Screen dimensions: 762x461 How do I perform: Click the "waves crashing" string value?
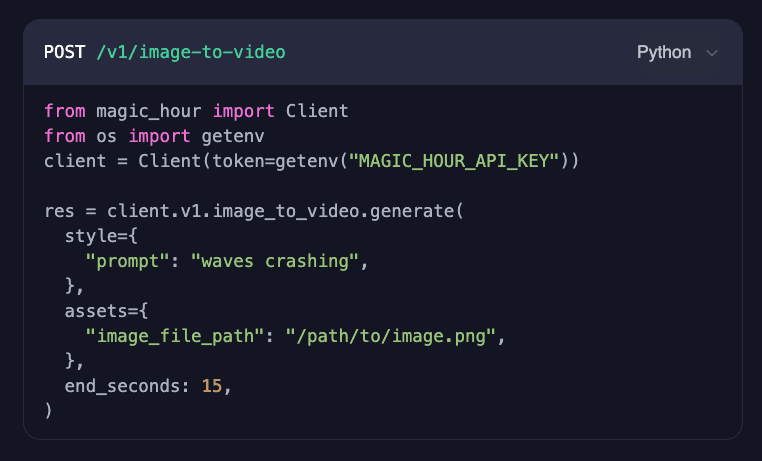275,261
